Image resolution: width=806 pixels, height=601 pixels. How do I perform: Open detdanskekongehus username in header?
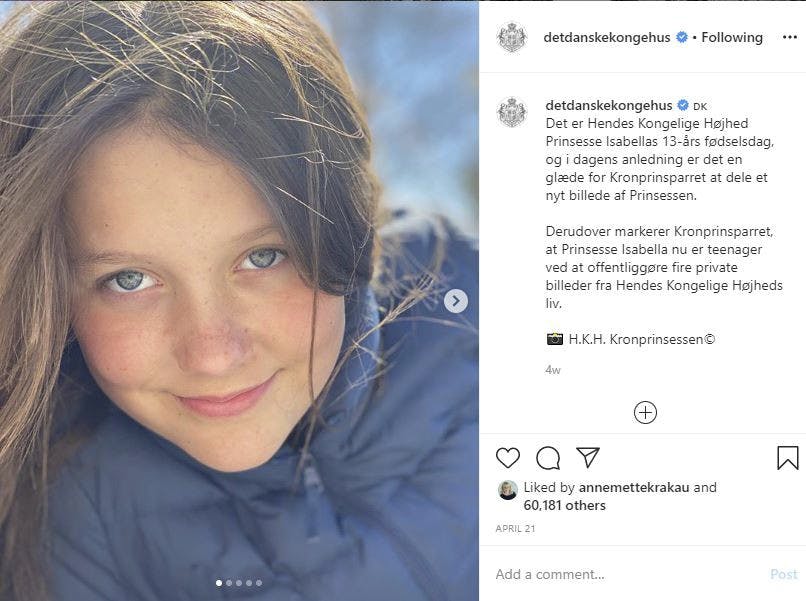(x=608, y=37)
